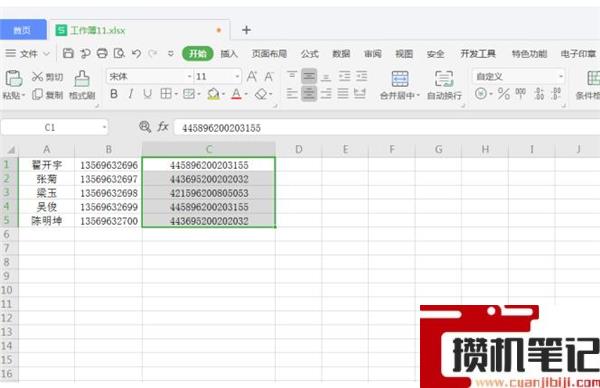
Task: Open Print Preview icon
Action: [x=119, y=53]
